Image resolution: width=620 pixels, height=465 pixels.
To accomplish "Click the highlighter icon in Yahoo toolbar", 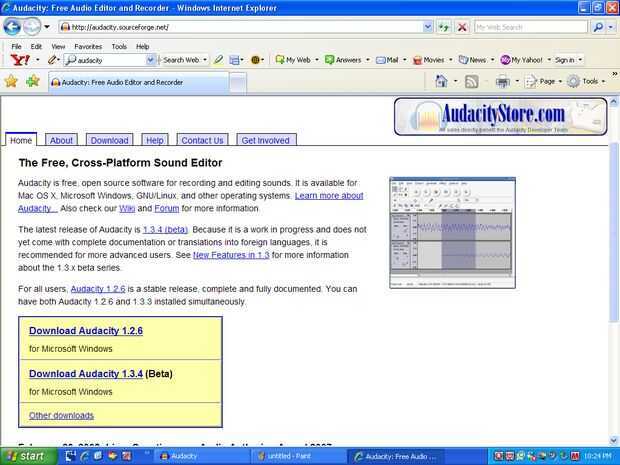I will pos(218,60).
